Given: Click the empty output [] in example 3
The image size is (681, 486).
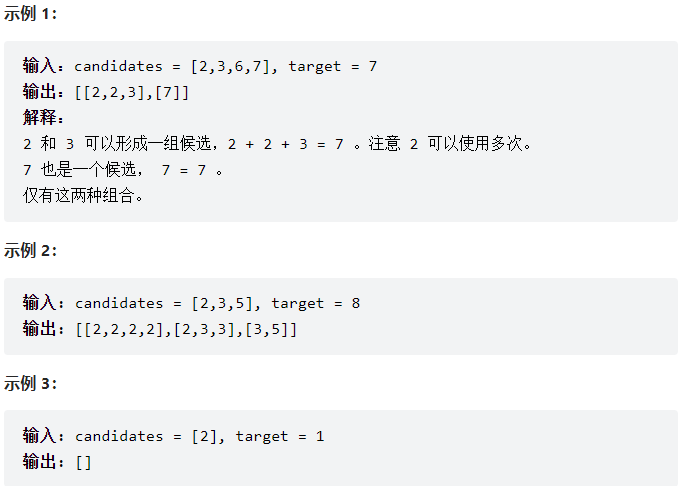Looking at the screenshot, I should coord(83,463).
